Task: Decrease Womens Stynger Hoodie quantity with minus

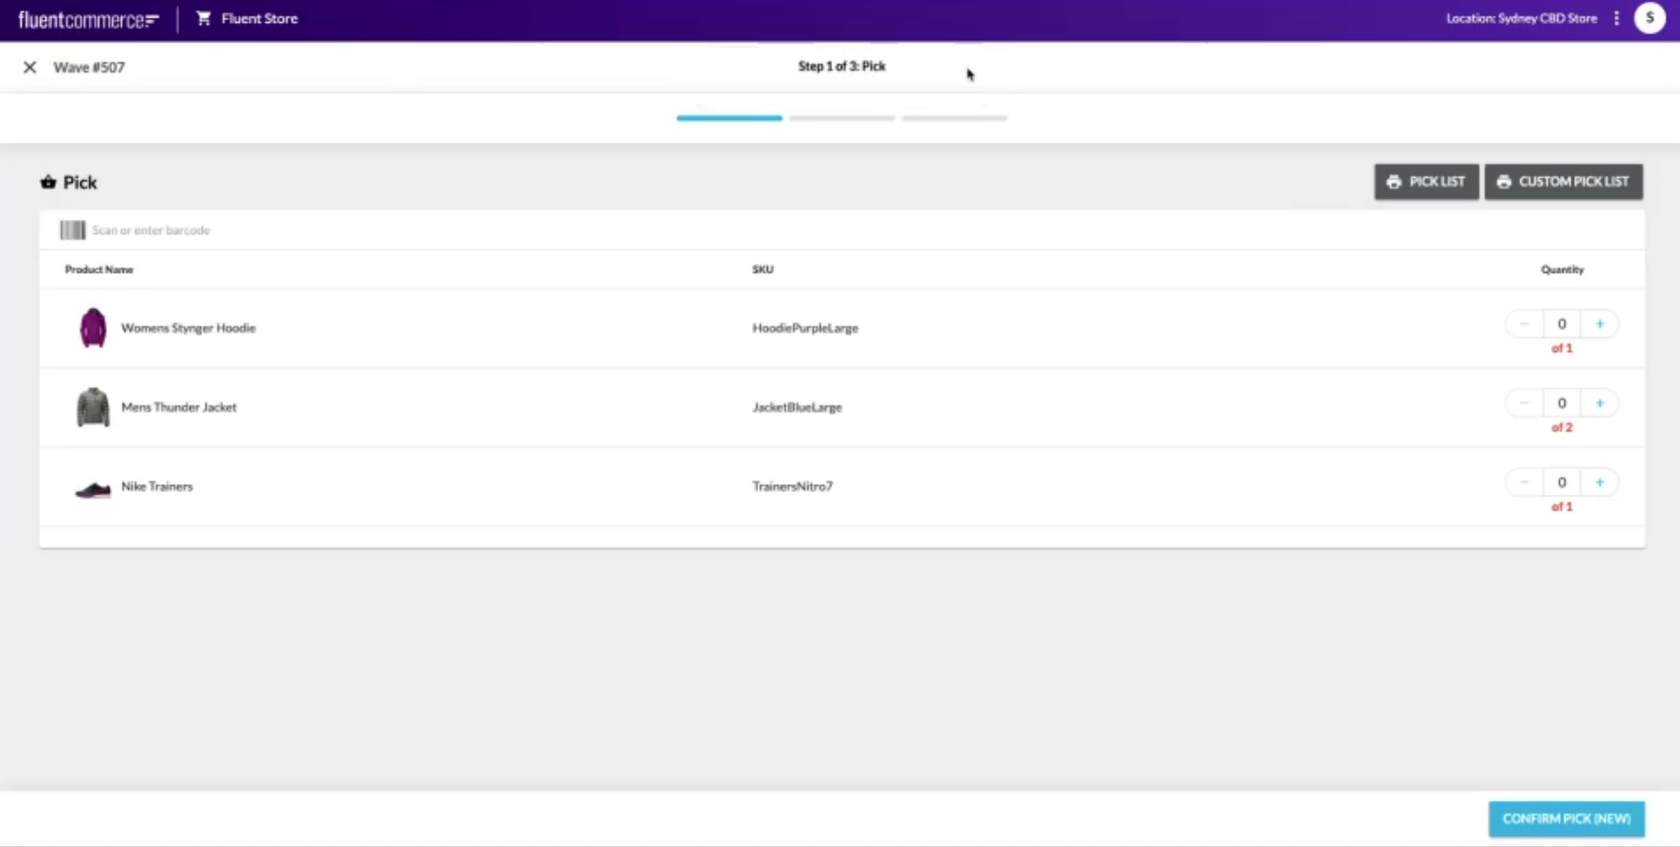Action: coord(1524,324)
